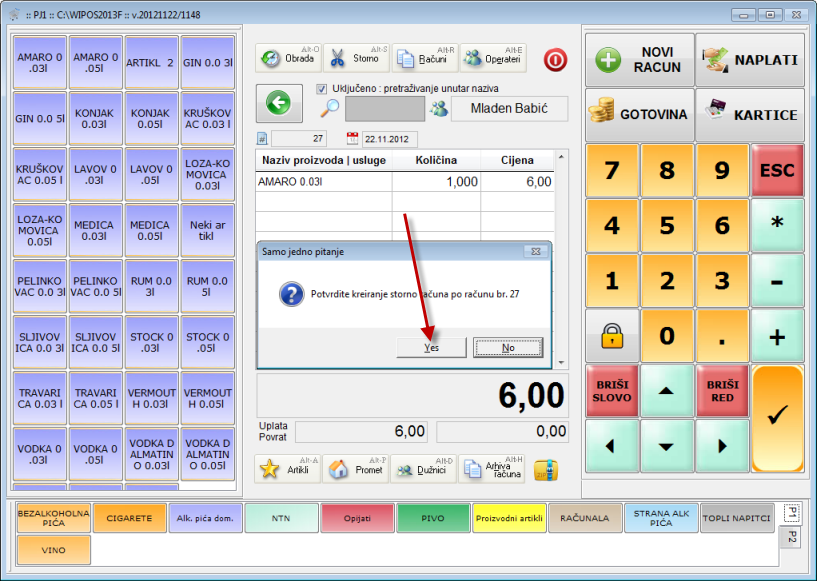Viewport: 817px width, 581px height.
Task: Toggle the 'pretraživanje unutar naziva' checkbox
Action: pyautogui.click(x=322, y=88)
